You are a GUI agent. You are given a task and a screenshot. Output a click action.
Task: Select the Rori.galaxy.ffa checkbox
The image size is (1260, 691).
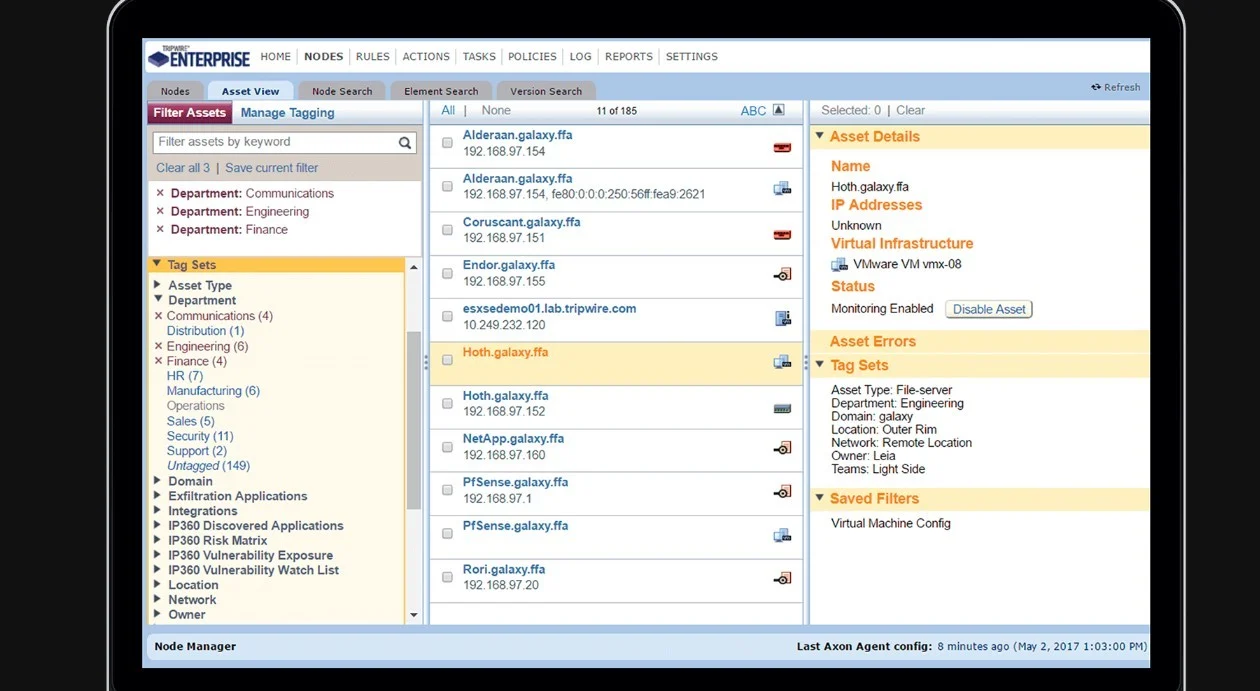click(447, 578)
